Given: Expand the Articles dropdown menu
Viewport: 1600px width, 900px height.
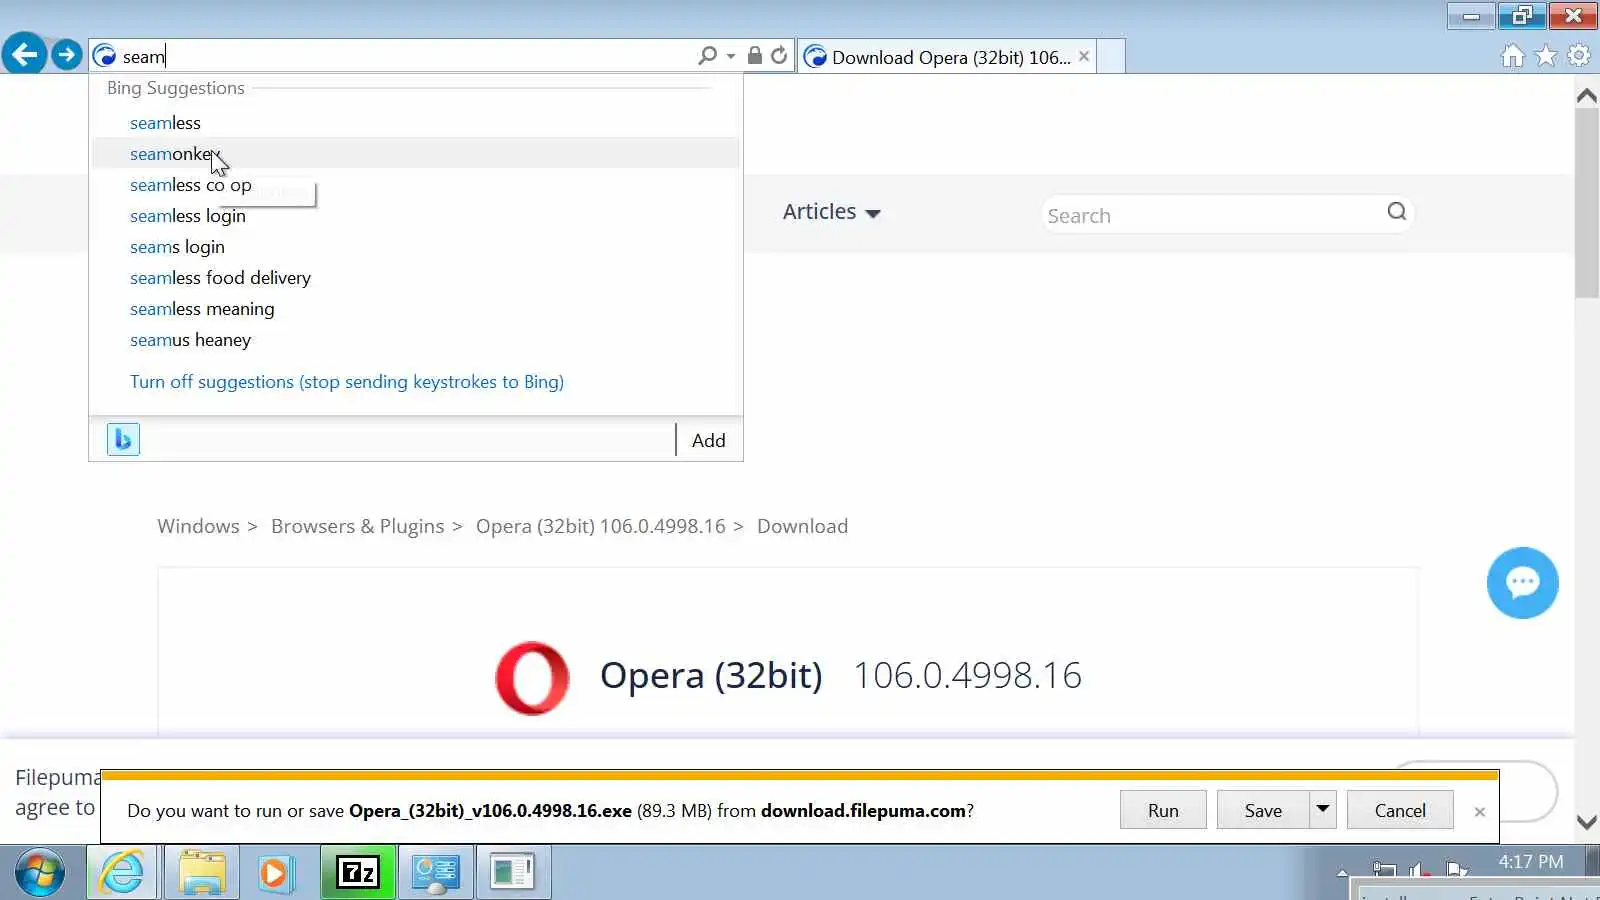Looking at the screenshot, I should pyautogui.click(x=831, y=212).
